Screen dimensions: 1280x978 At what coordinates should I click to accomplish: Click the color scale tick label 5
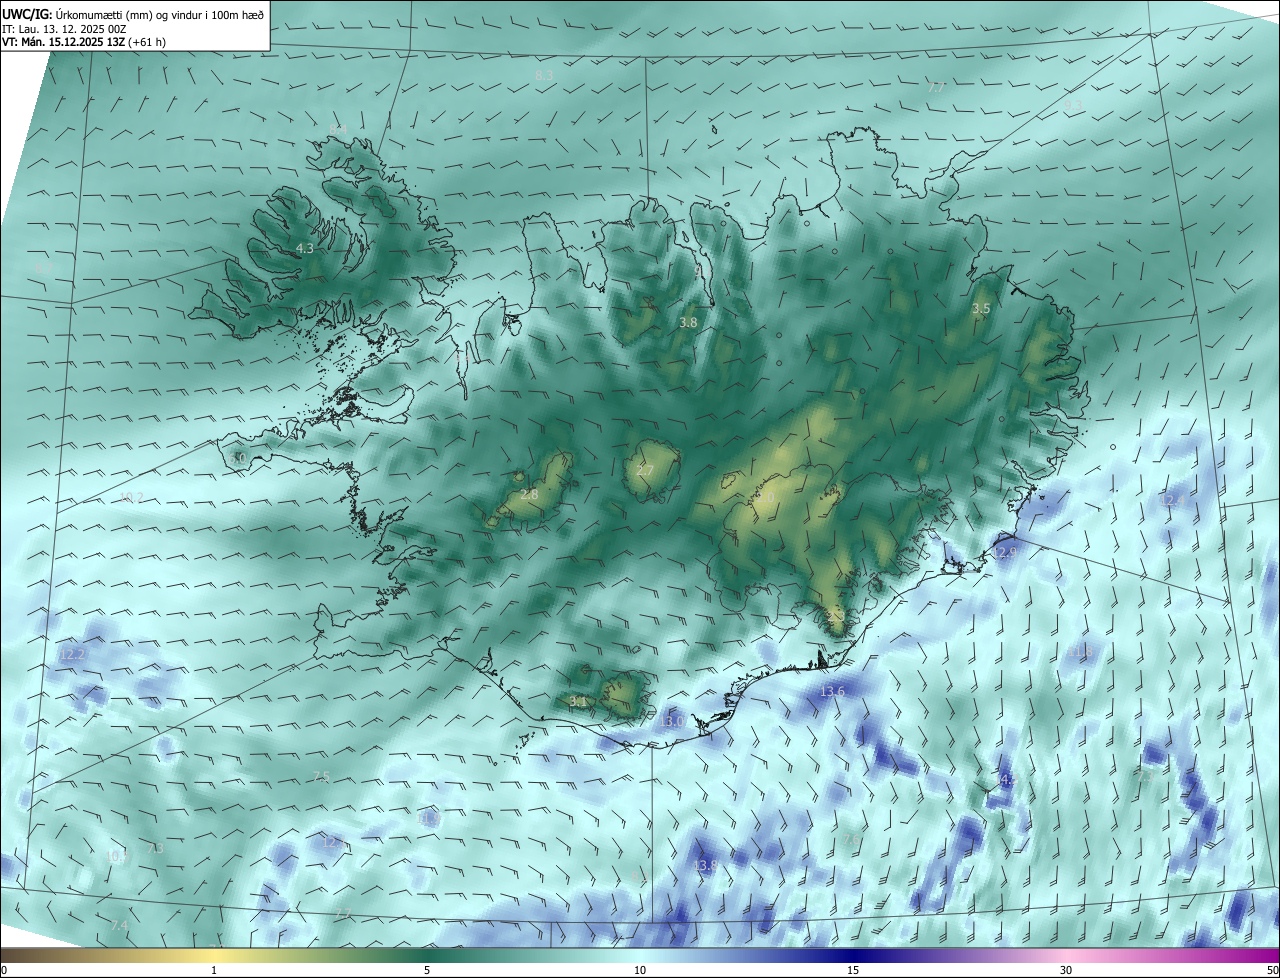(427, 970)
